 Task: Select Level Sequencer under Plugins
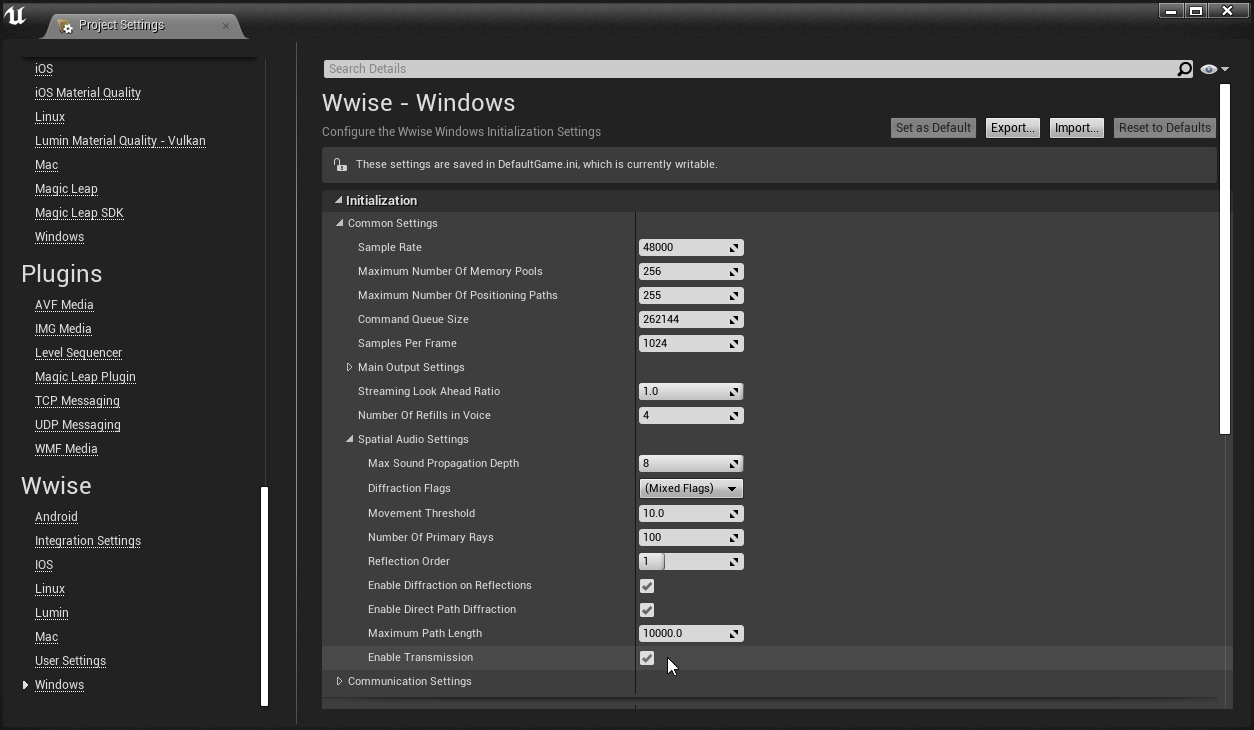click(78, 353)
